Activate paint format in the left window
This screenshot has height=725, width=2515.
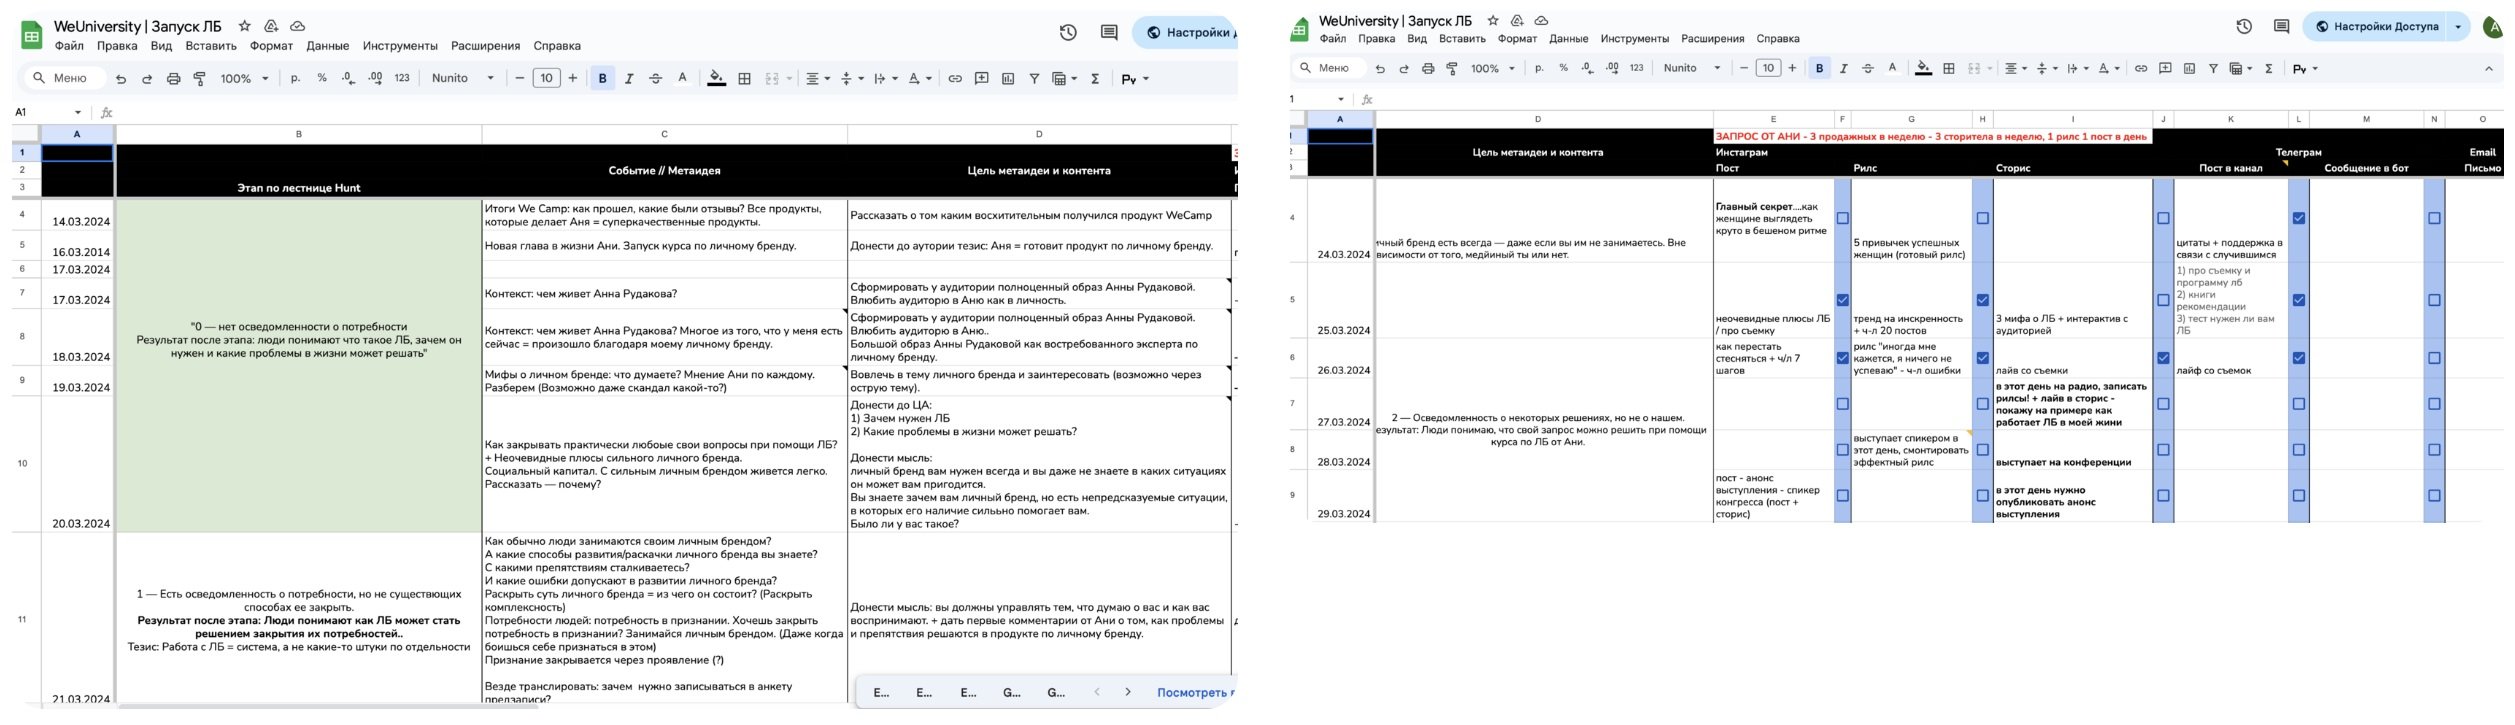(x=199, y=79)
